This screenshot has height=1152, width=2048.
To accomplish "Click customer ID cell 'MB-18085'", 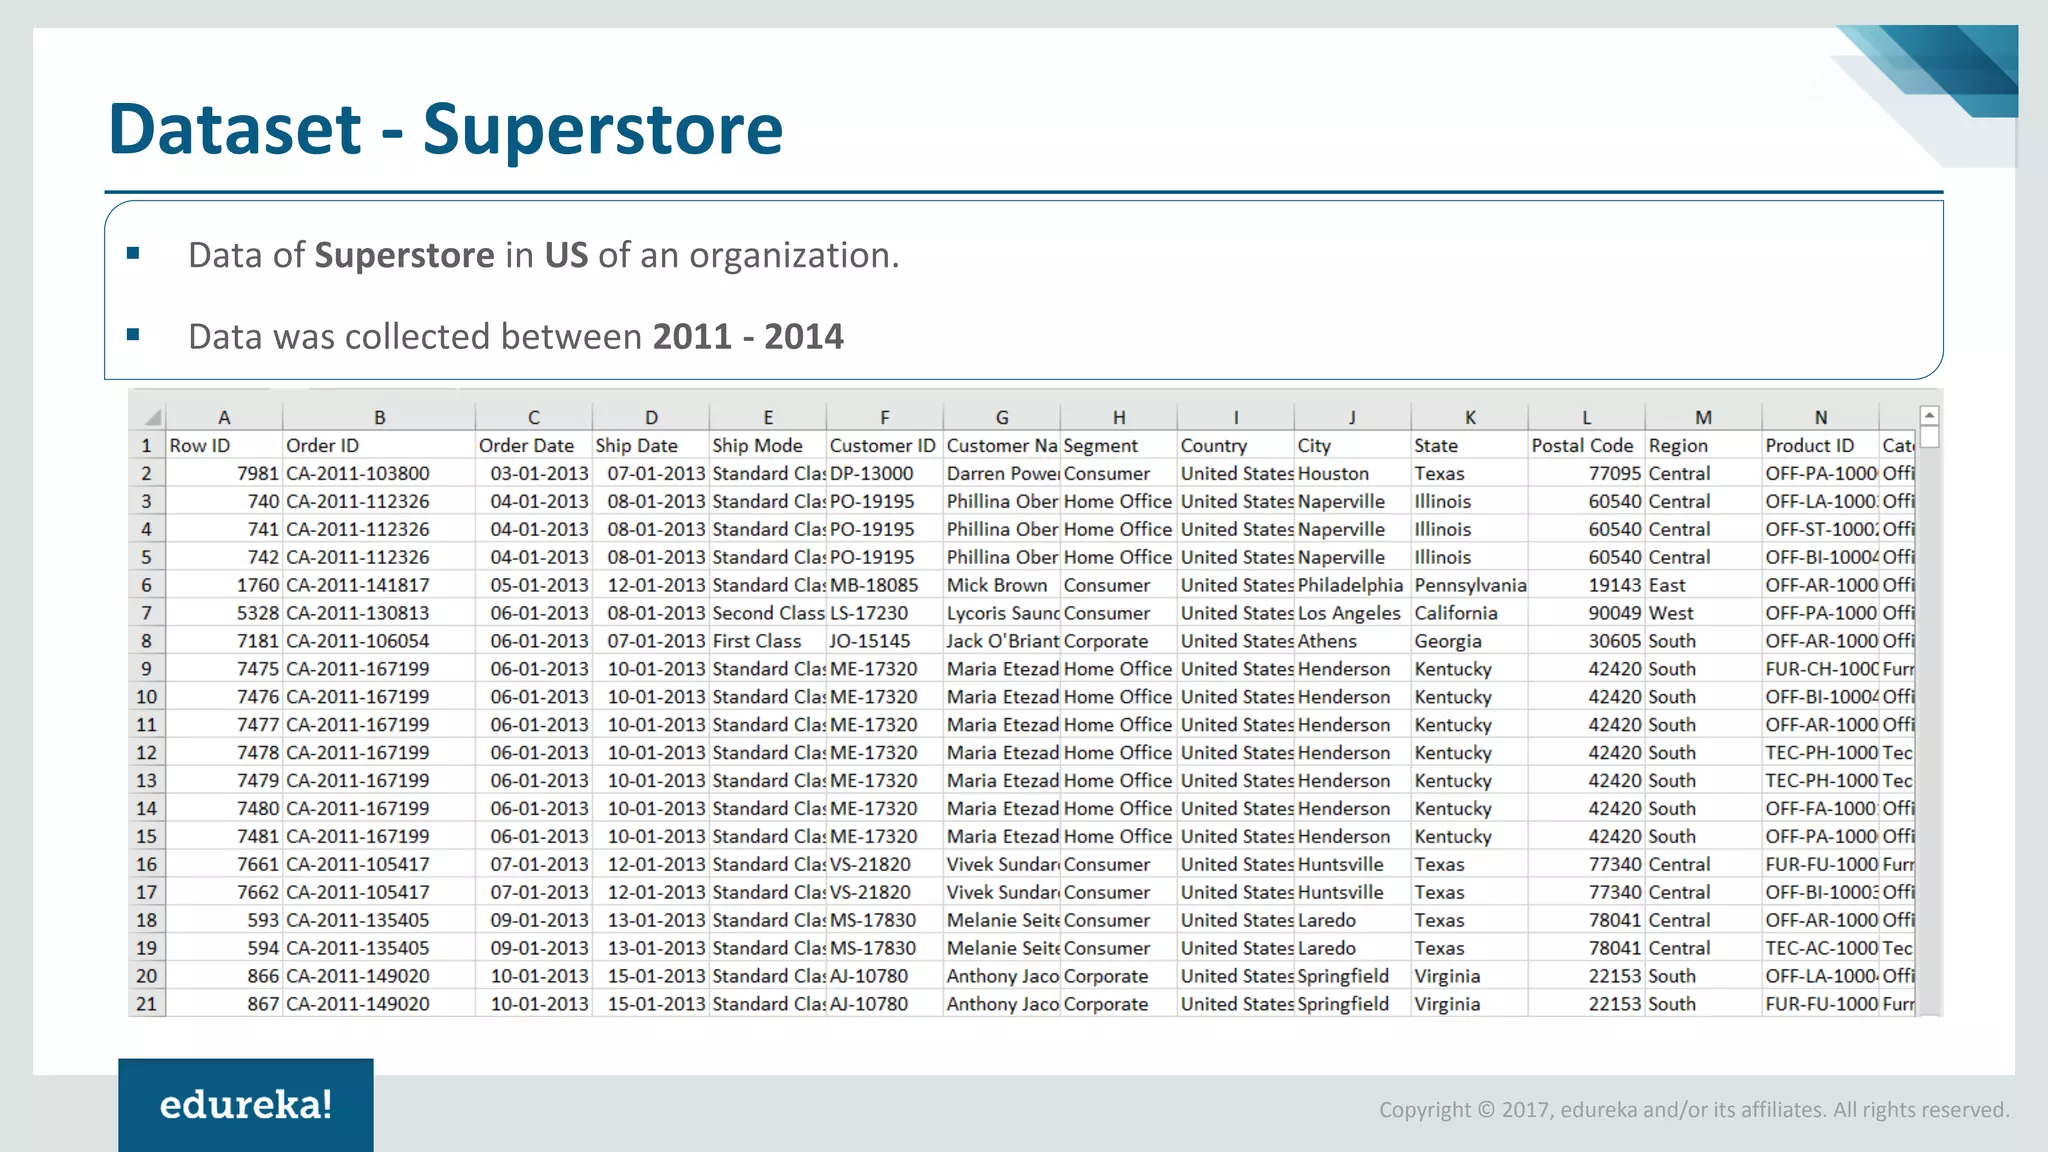I will tap(885, 585).
